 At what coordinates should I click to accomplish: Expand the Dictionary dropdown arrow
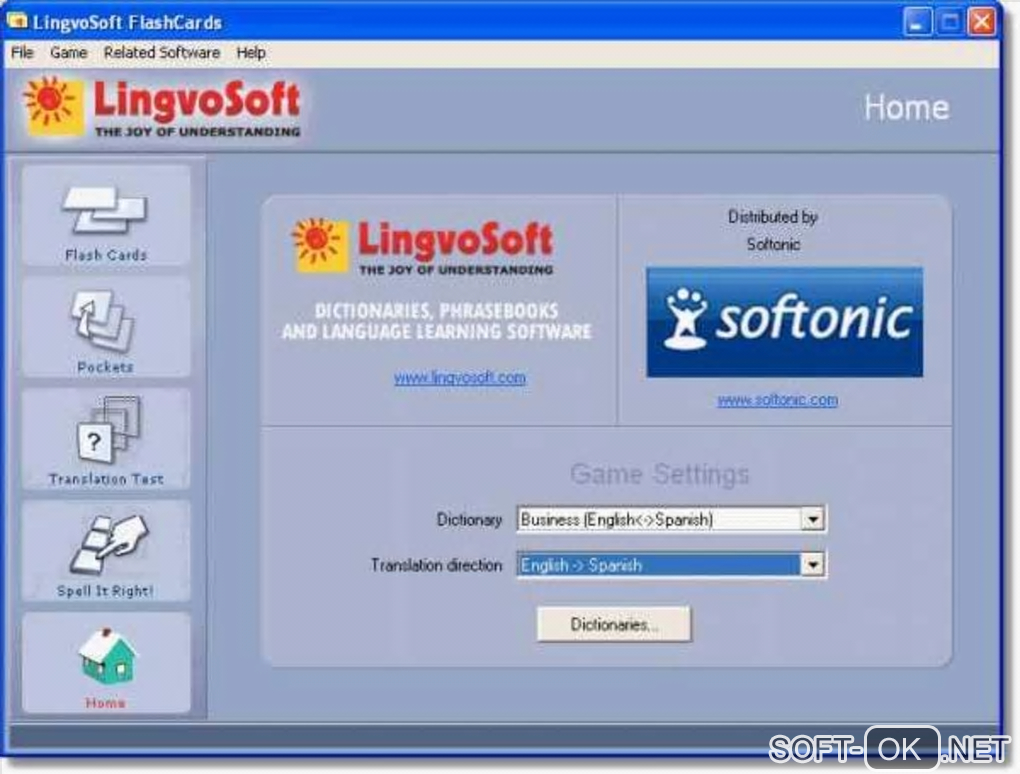tap(812, 519)
